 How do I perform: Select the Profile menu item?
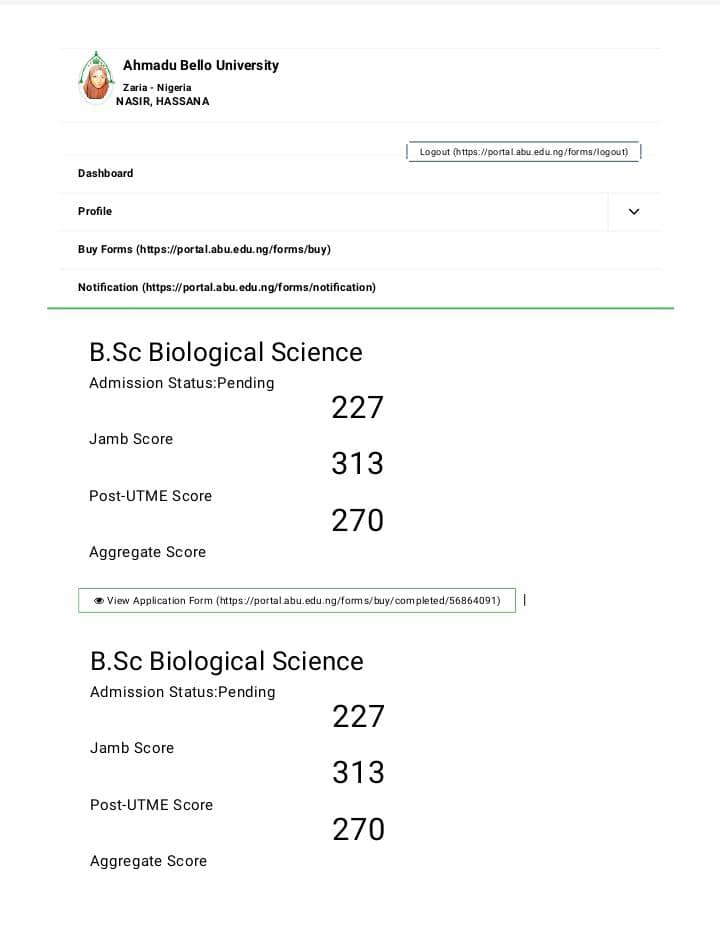click(x=95, y=211)
